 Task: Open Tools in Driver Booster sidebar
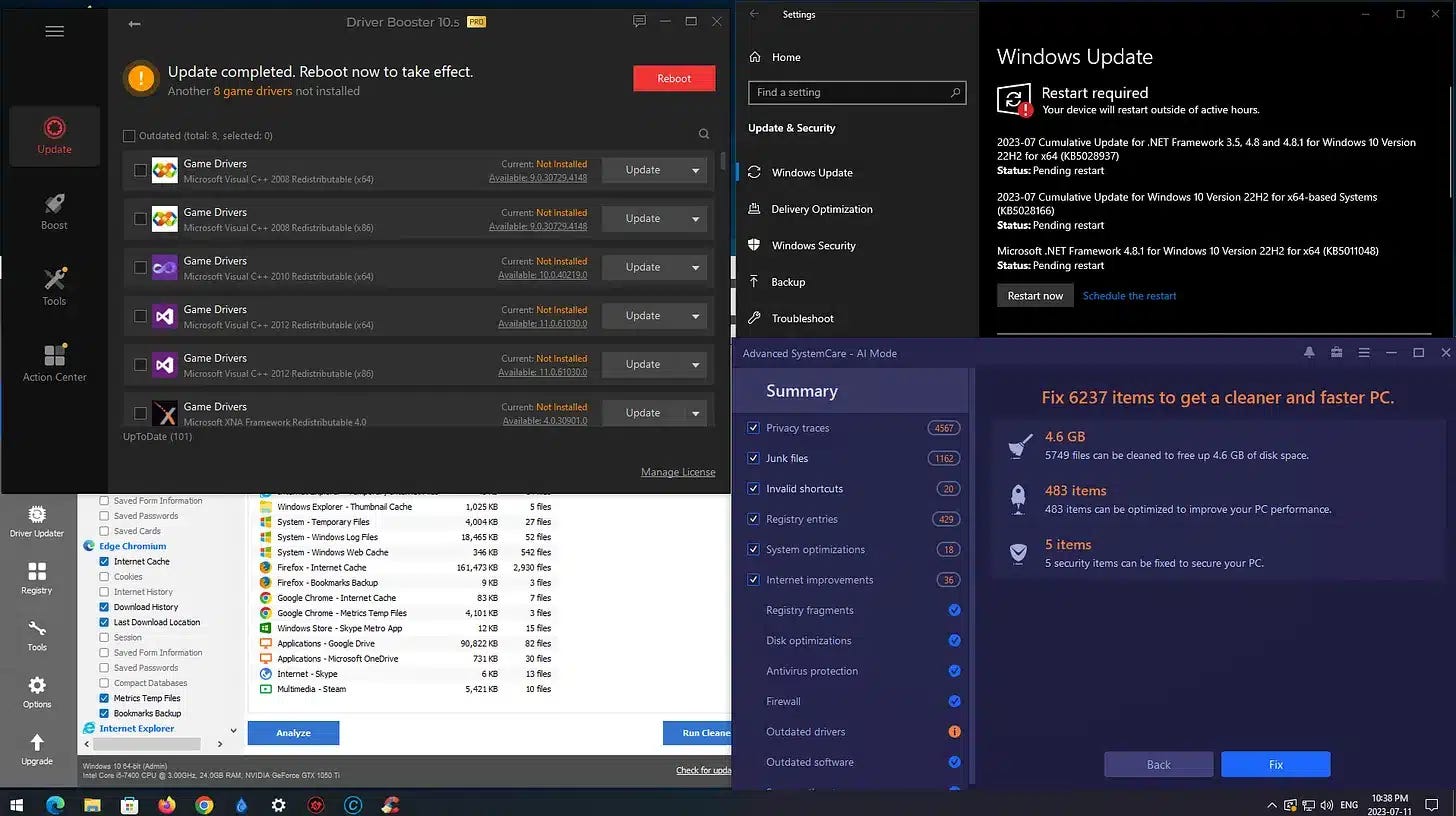[x=54, y=287]
